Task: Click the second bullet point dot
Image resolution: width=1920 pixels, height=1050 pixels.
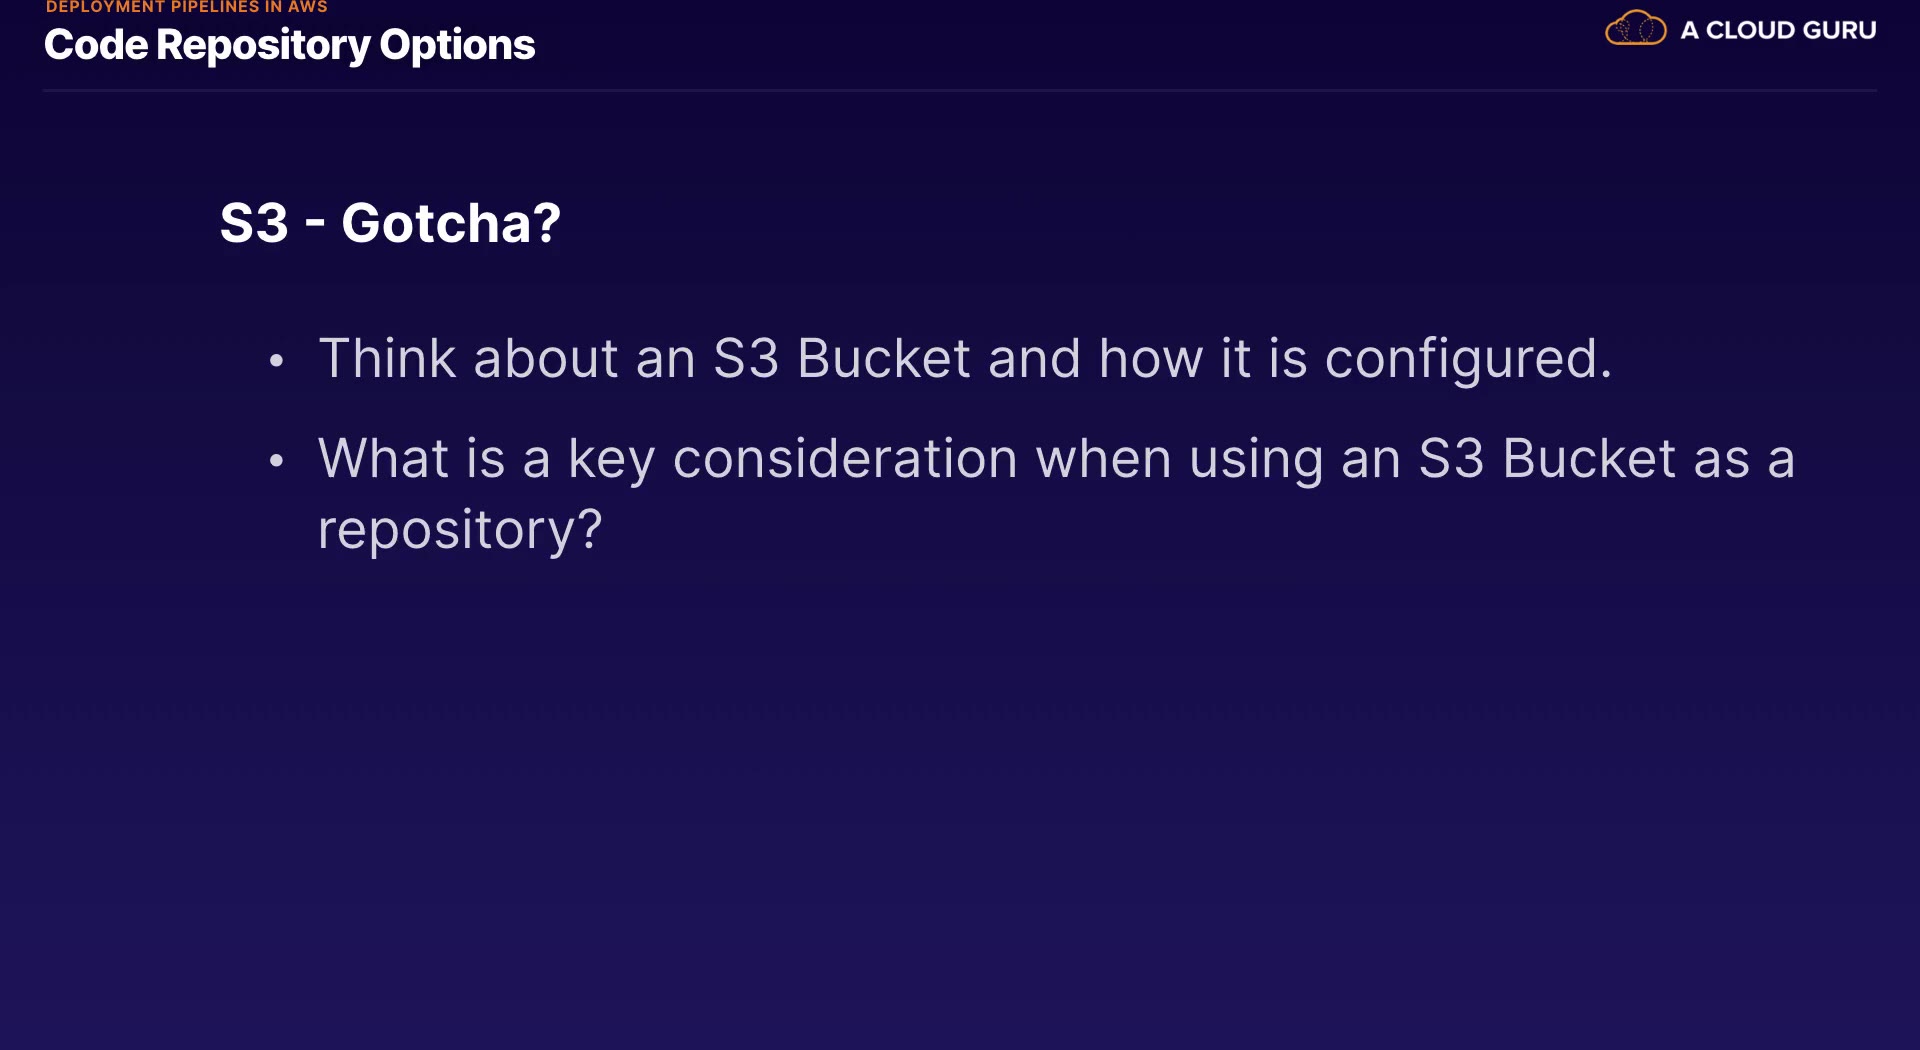Action: click(x=277, y=461)
